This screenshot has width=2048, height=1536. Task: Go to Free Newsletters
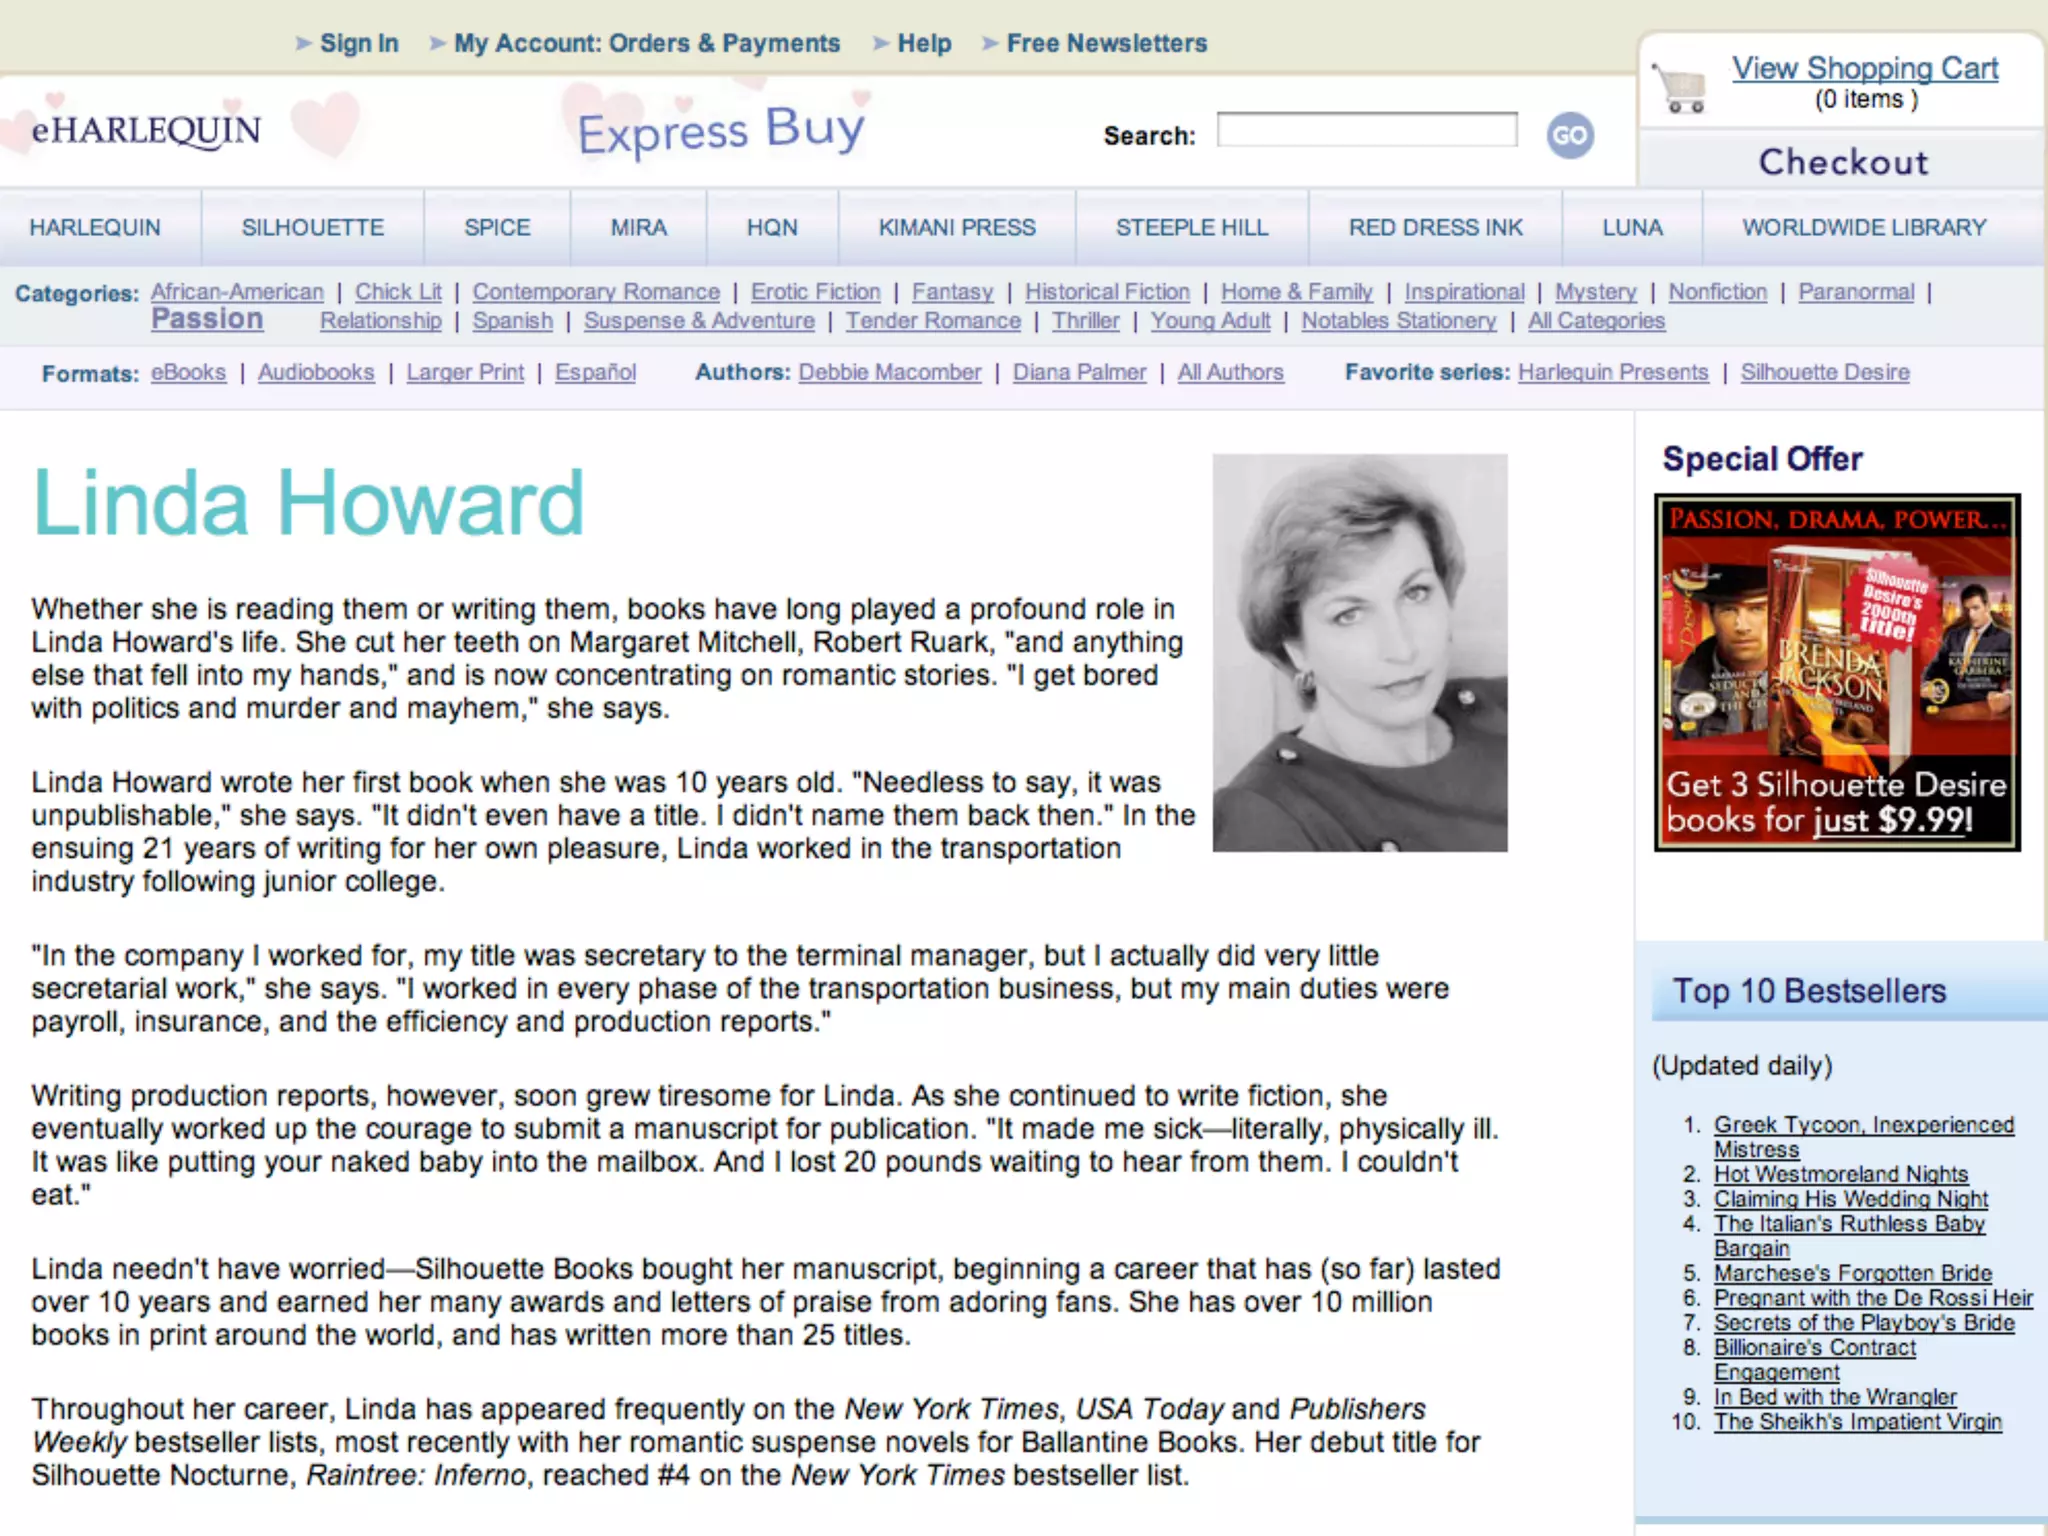click(1106, 43)
